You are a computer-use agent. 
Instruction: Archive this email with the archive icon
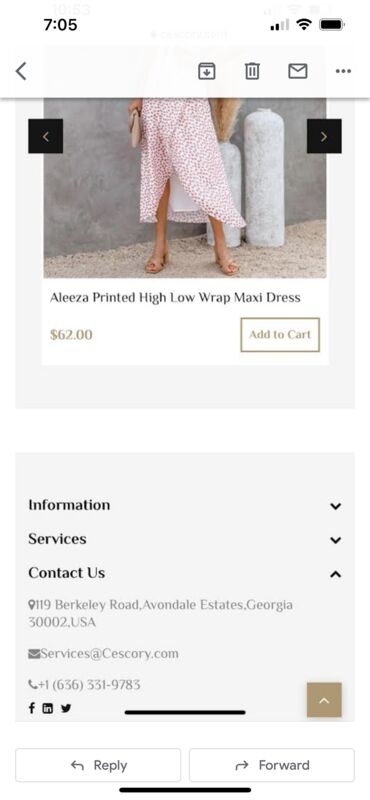coord(206,71)
